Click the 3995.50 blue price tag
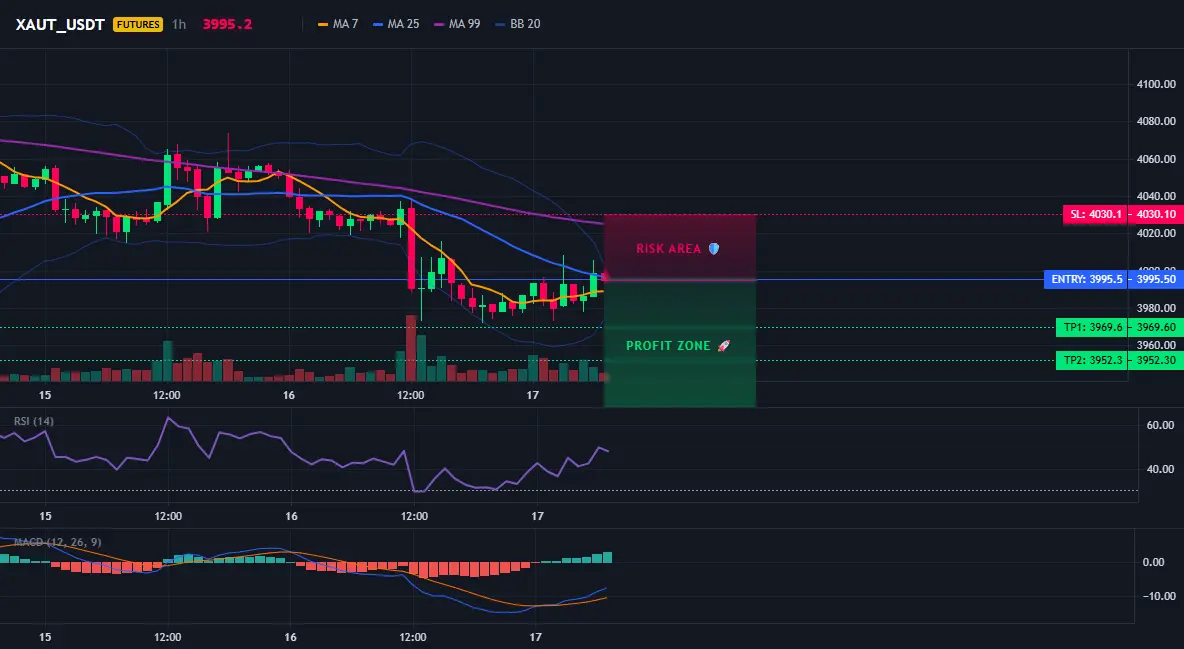This screenshot has width=1184, height=649. point(1155,280)
